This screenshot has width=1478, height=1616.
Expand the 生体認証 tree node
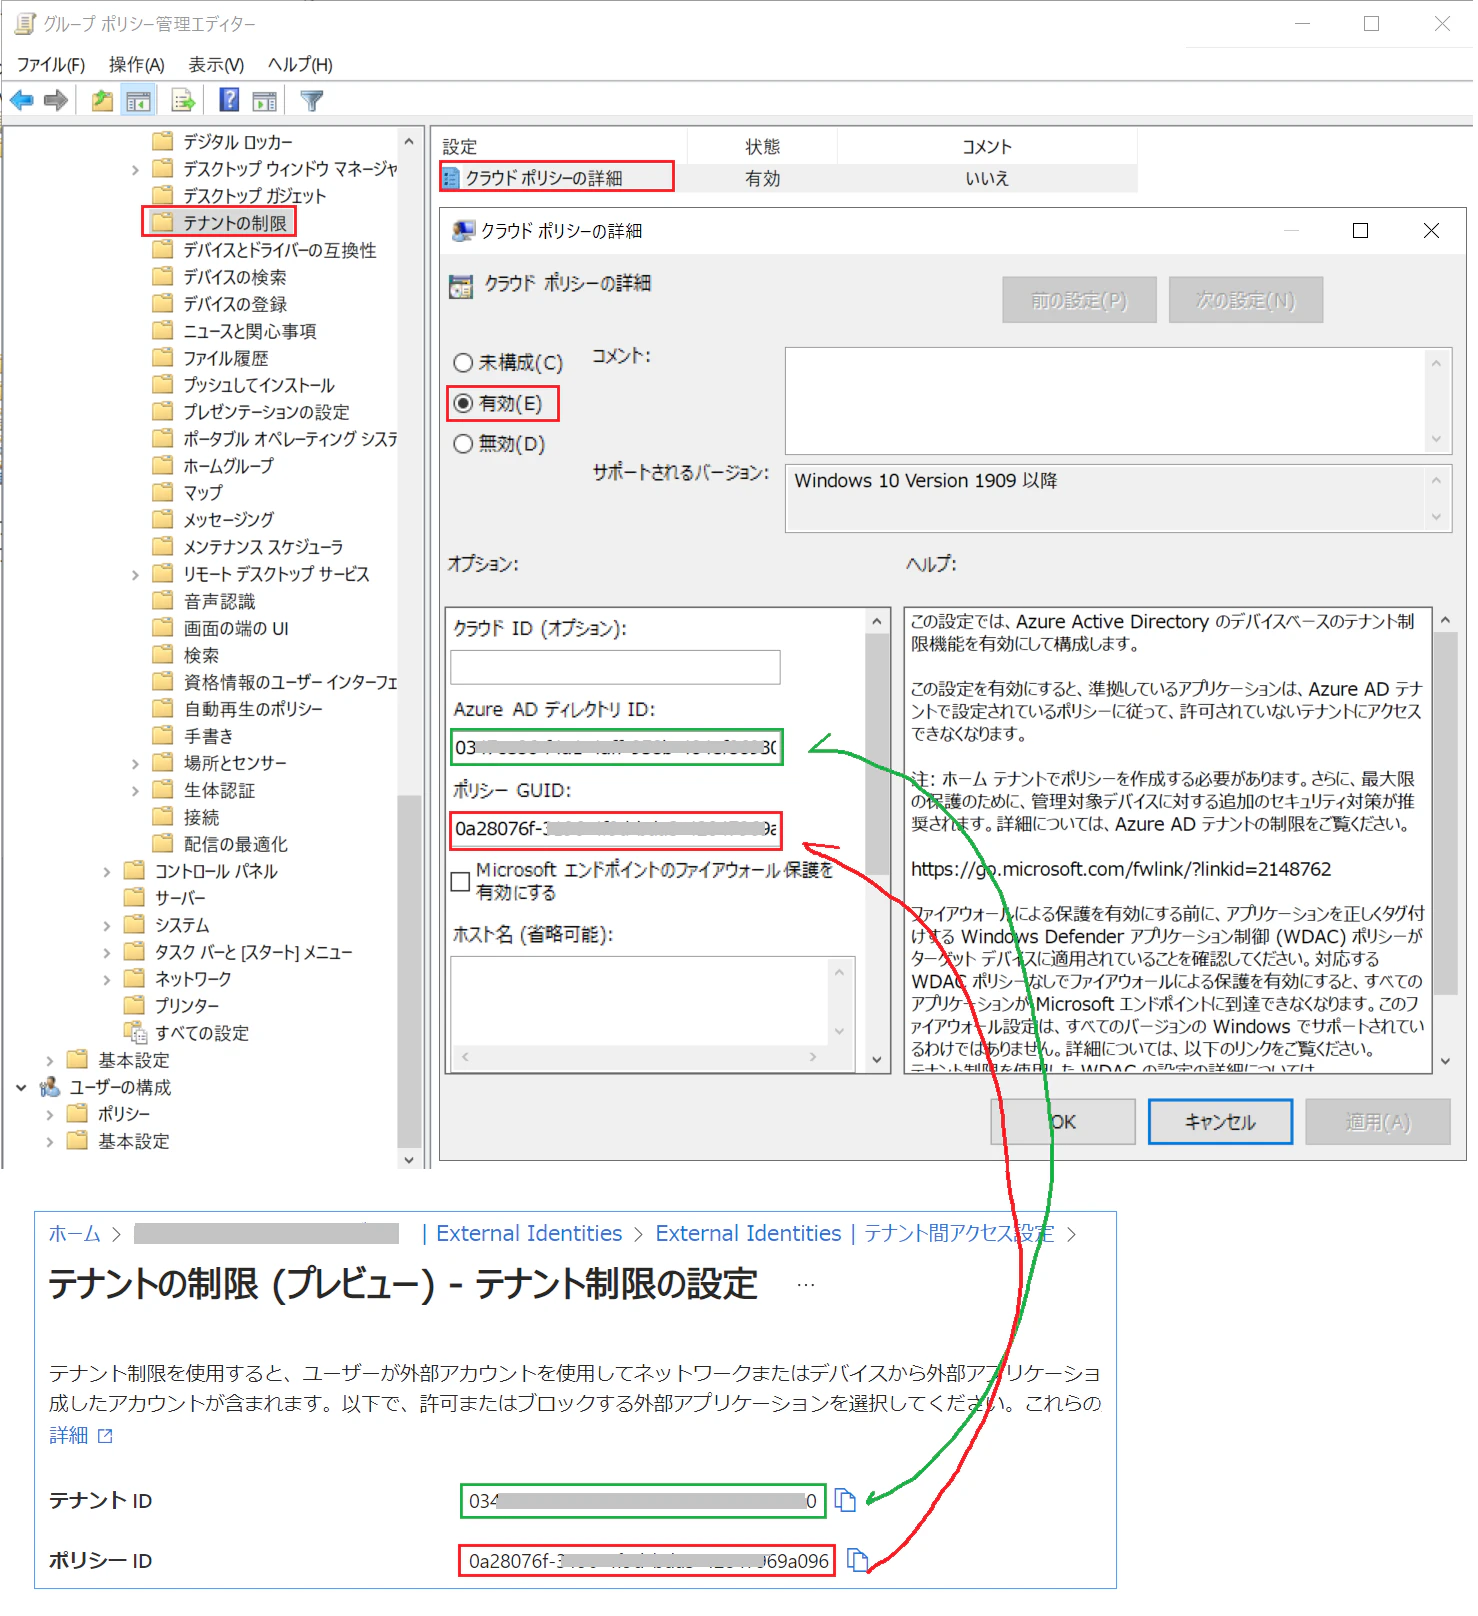coord(135,790)
